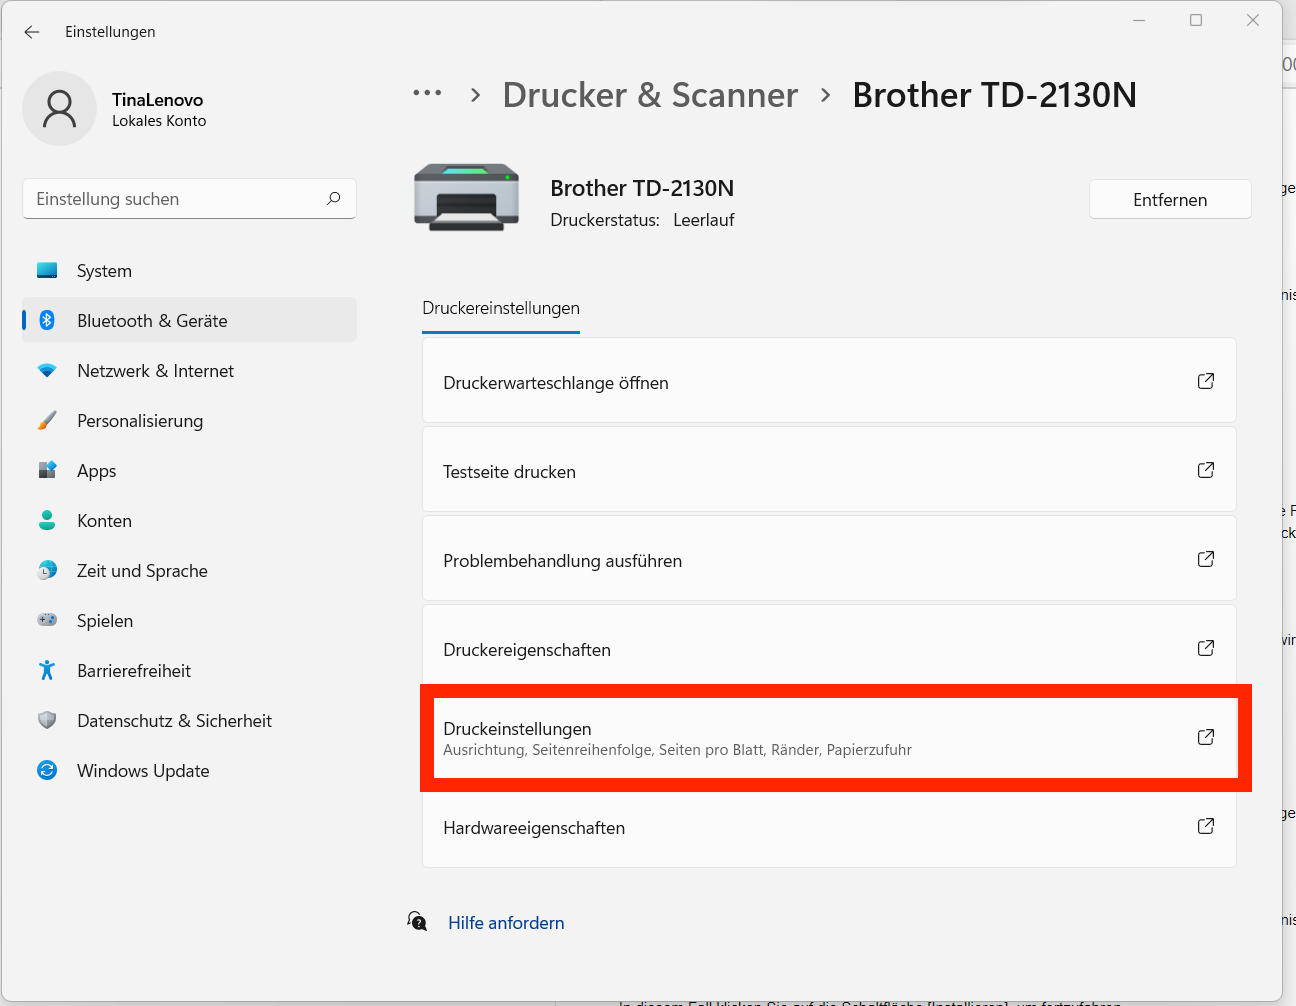This screenshot has width=1296, height=1006.
Task: Click Testseite drucken row
Action: pos(829,470)
